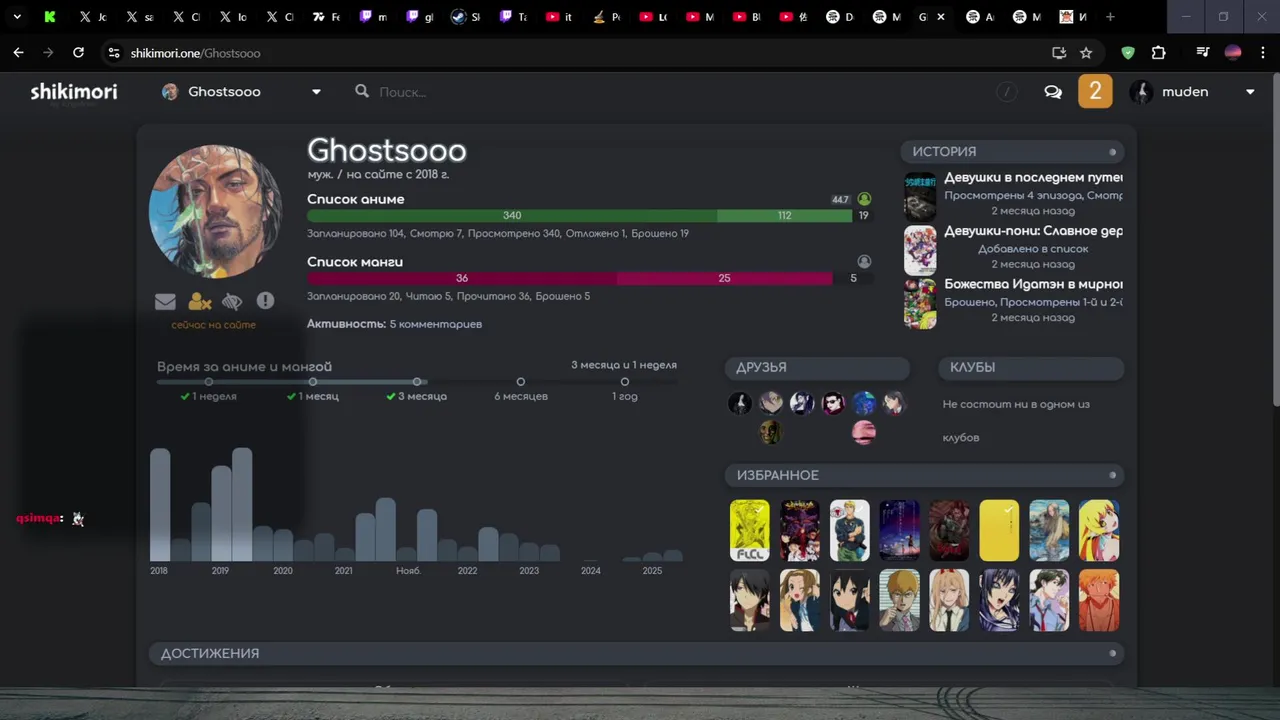Open the ДРУЗЬЯ section header

pyautogui.click(x=817, y=368)
